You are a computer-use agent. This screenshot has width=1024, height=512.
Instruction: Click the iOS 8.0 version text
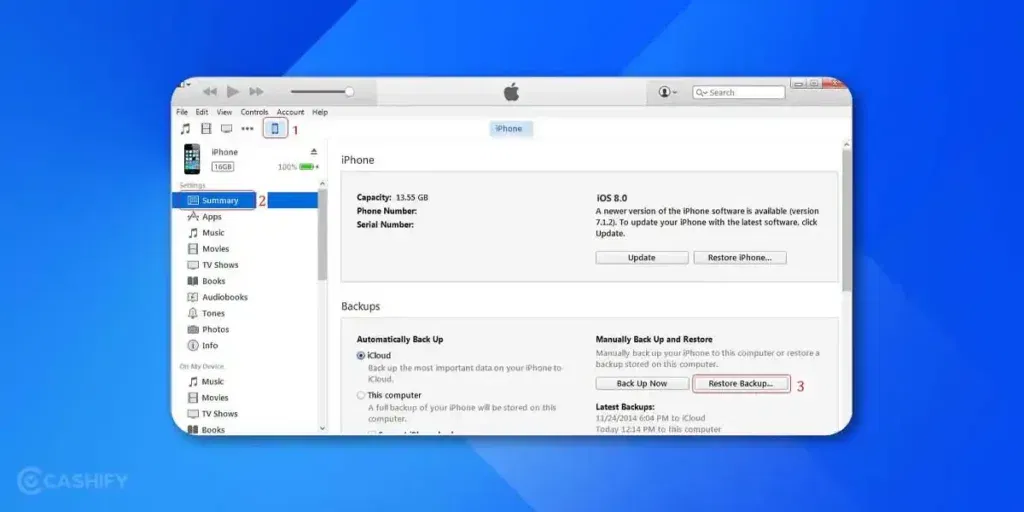(x=612, y=198)
